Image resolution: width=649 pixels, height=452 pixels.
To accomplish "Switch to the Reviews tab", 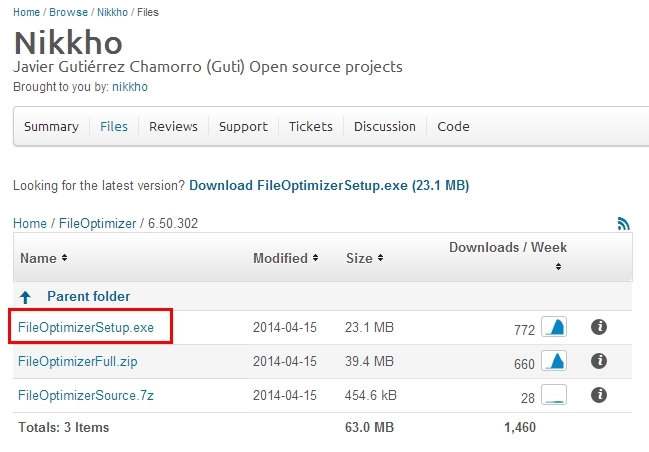I will 173,126.
